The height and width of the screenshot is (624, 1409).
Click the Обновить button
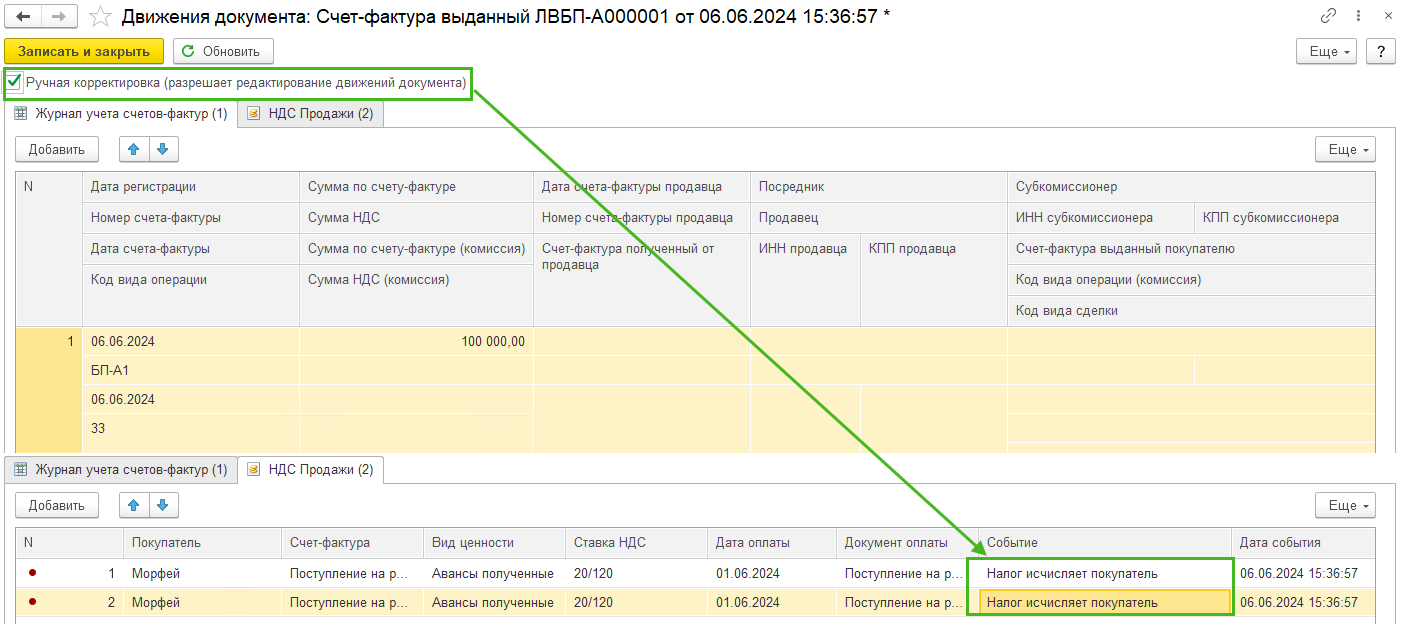(223, 51)
